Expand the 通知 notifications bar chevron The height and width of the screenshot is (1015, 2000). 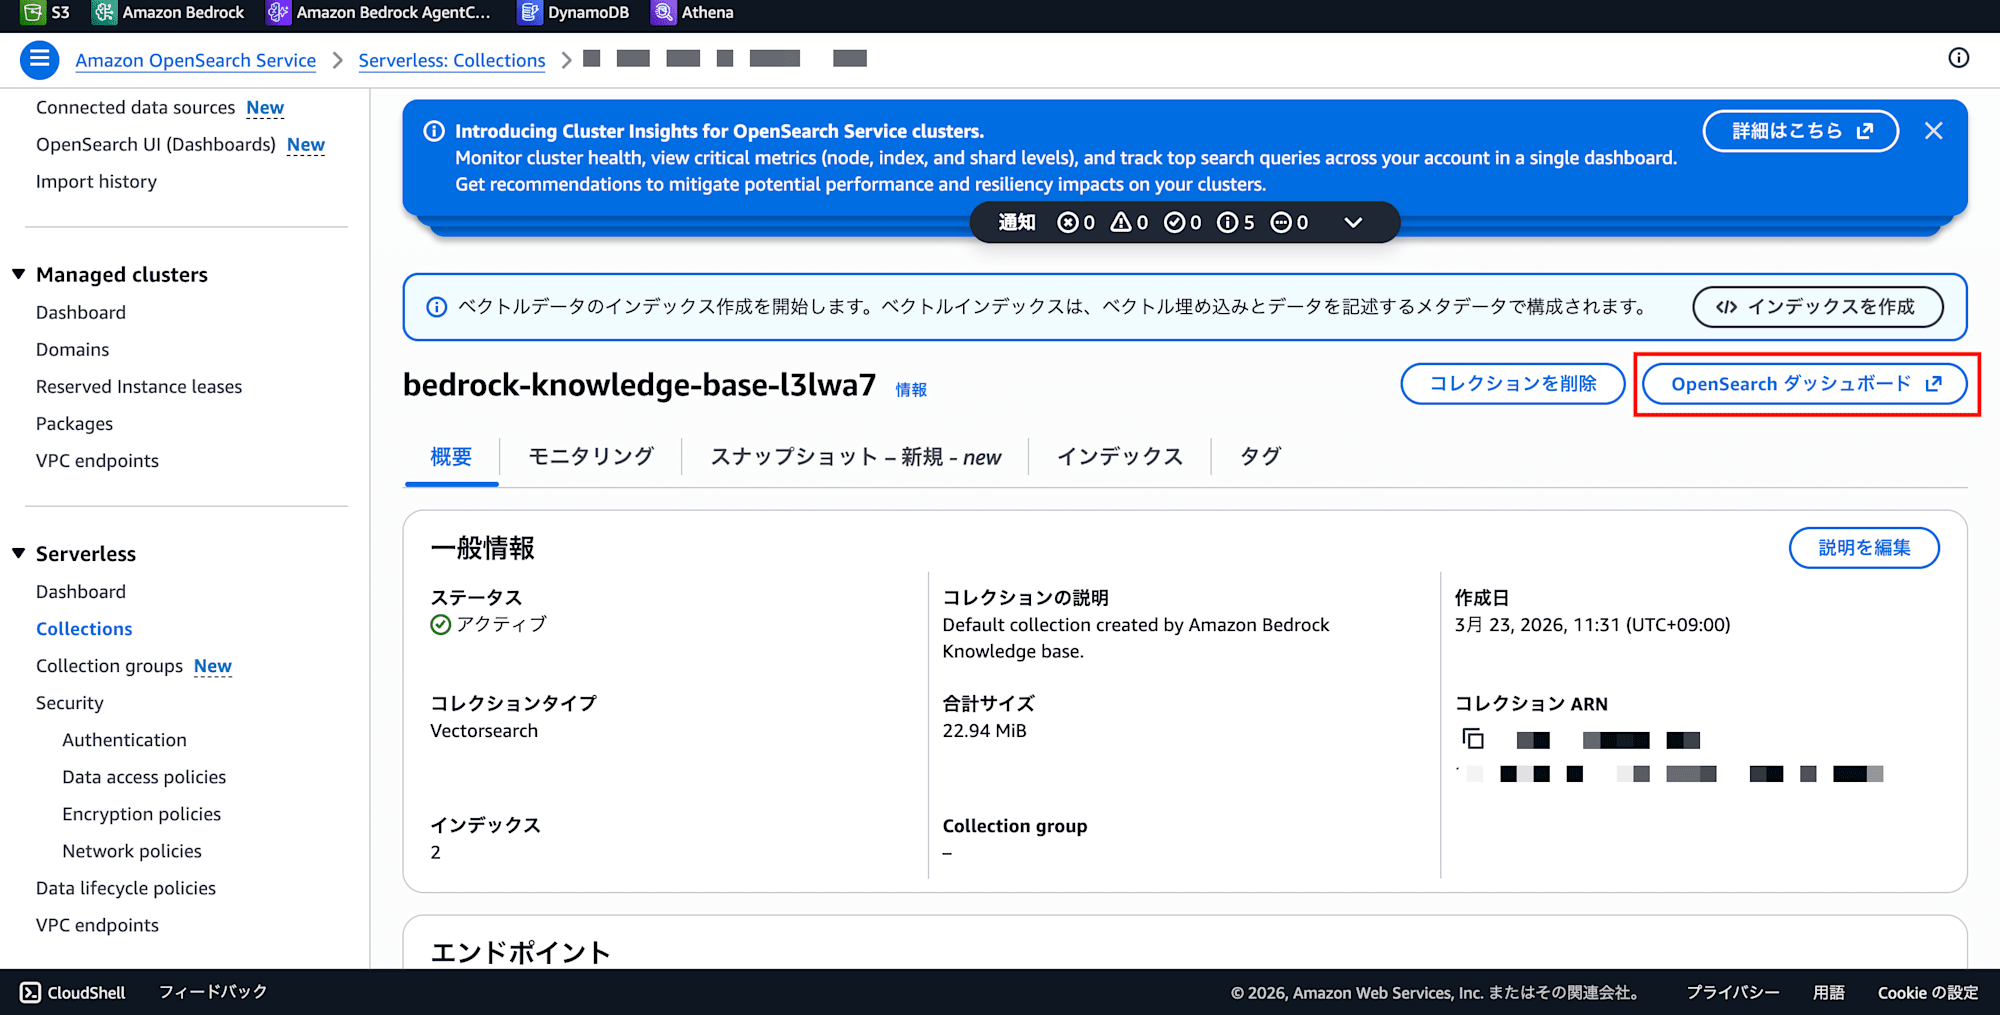[x=1353, y=222]
